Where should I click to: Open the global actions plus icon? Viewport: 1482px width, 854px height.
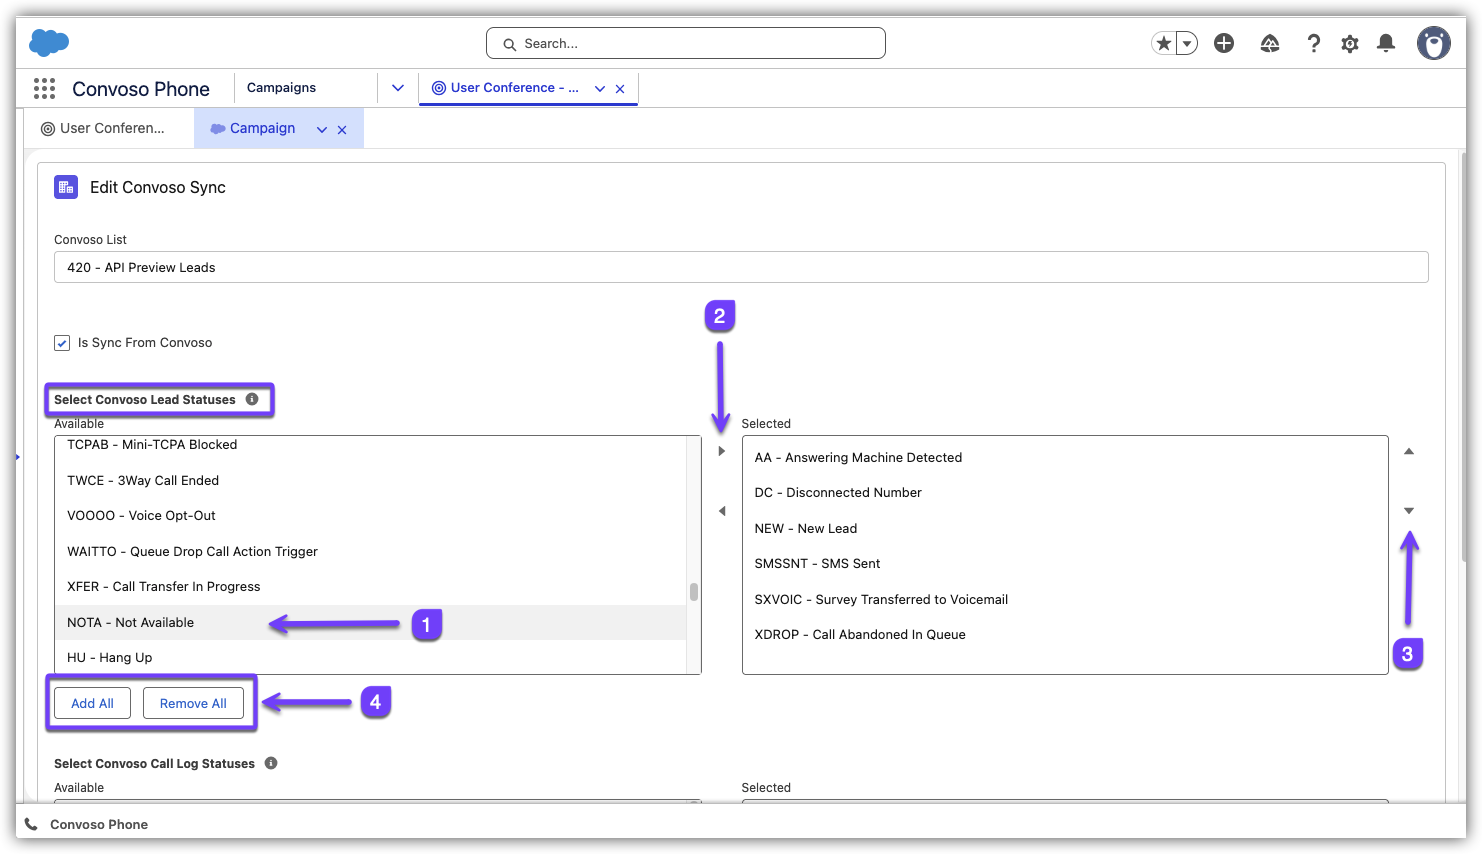(1224, 43)
